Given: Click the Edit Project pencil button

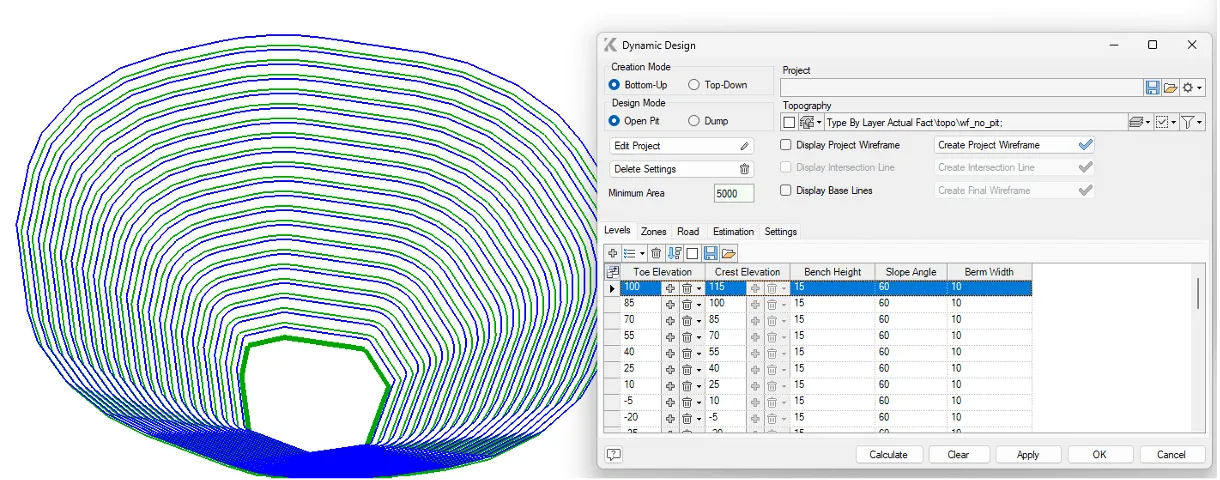Looking at the screenshot, I should coord(681,146).
